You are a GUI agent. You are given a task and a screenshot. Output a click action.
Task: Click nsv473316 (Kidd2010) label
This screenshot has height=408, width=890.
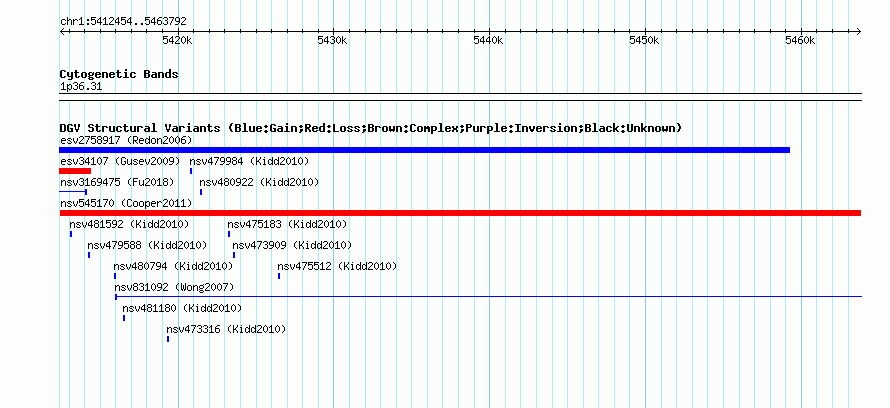[226, 329]
